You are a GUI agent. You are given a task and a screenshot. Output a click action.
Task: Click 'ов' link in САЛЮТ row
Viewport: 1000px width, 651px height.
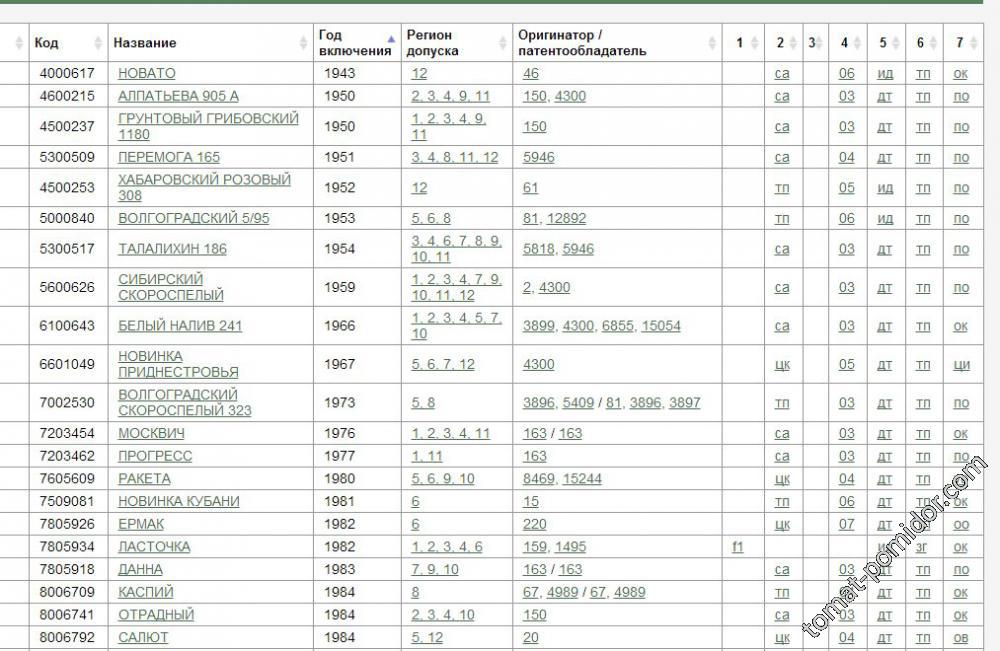click(x=961, y=638)
